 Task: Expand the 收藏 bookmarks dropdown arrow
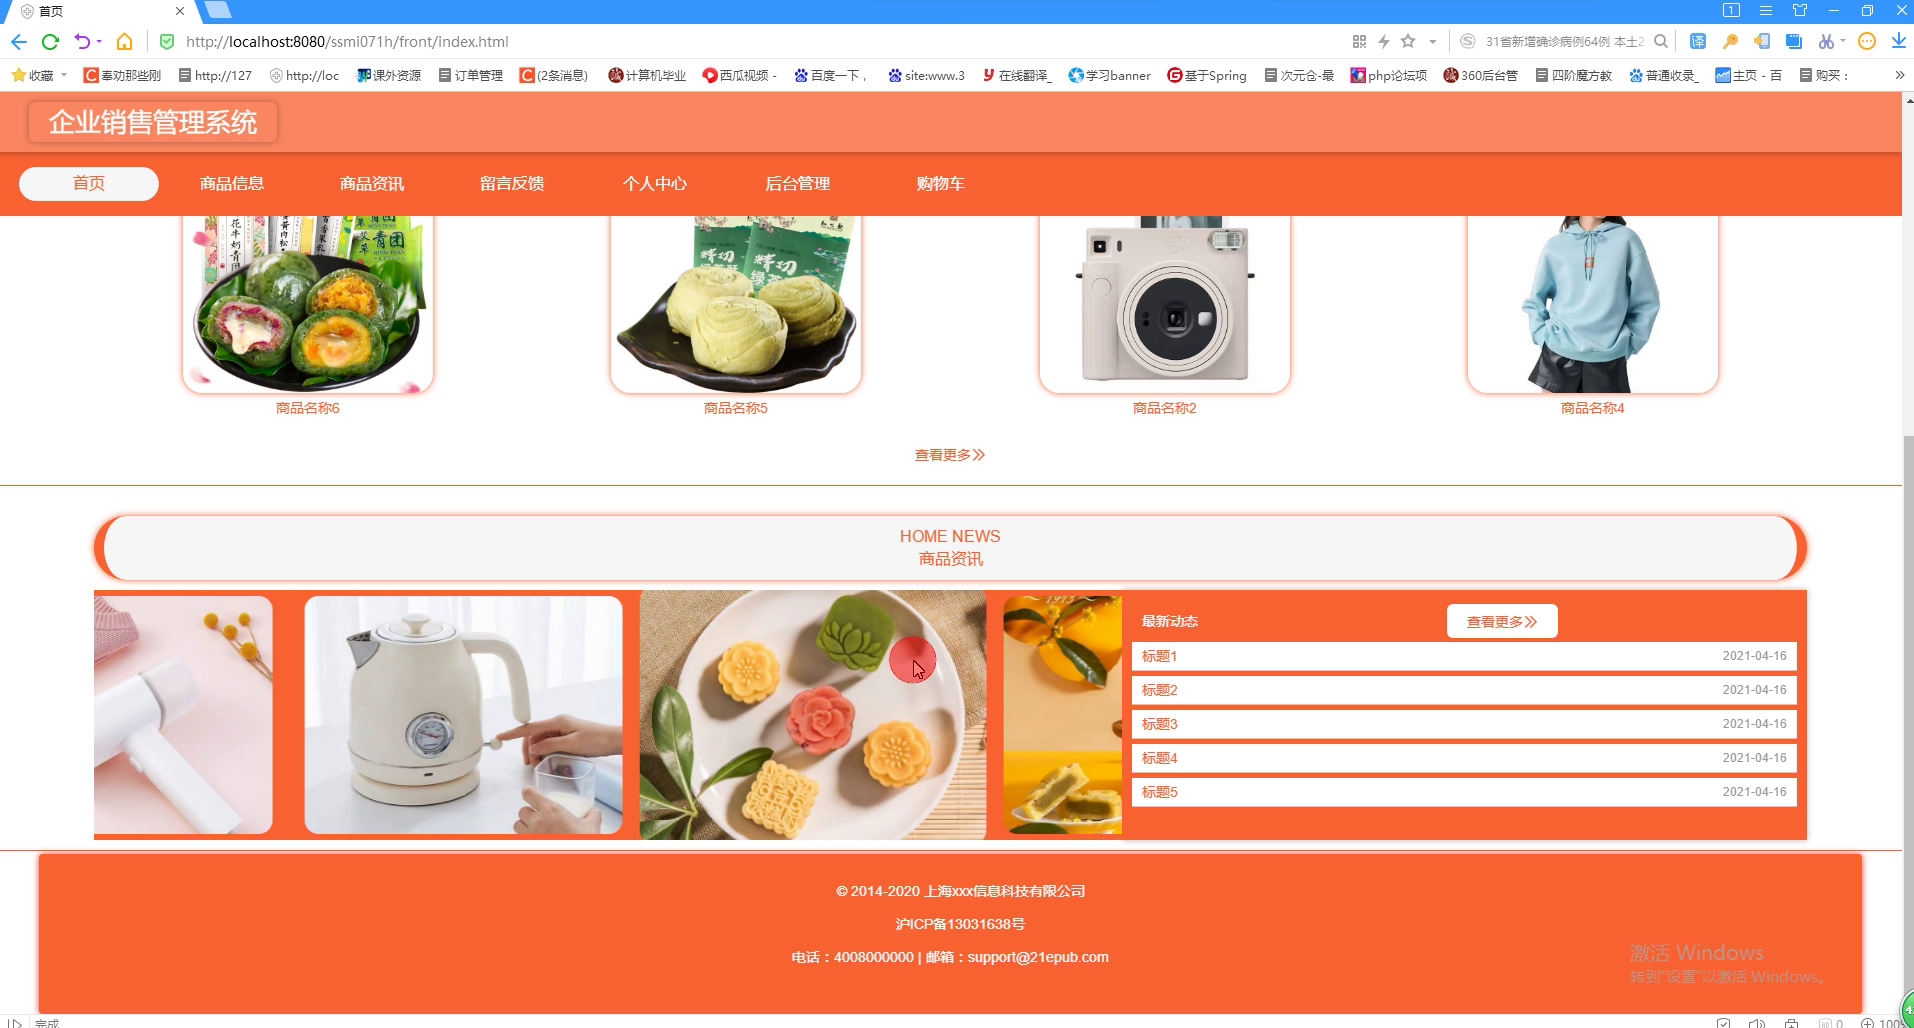click(x=64, y=75)
